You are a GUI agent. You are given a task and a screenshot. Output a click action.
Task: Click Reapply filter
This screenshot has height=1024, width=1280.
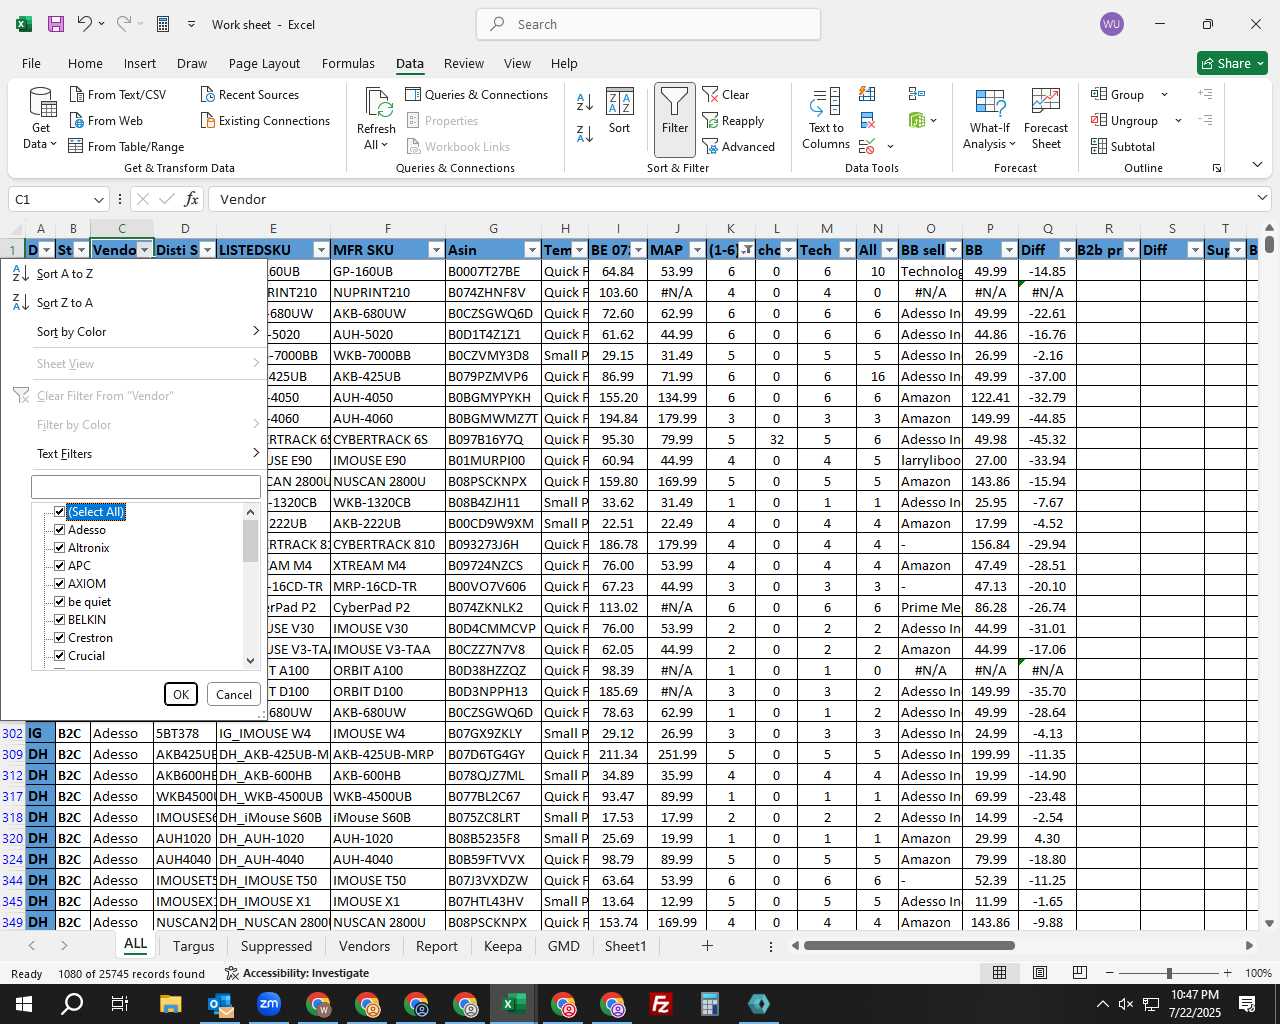(734, 120)
